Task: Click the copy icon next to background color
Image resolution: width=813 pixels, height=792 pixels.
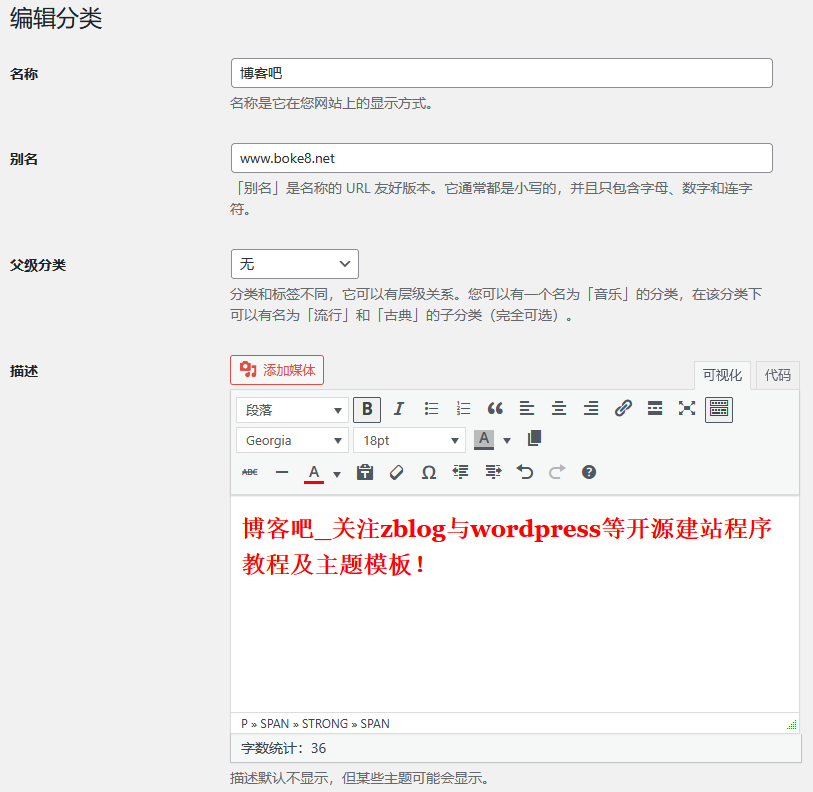Action: click(535, 439)
